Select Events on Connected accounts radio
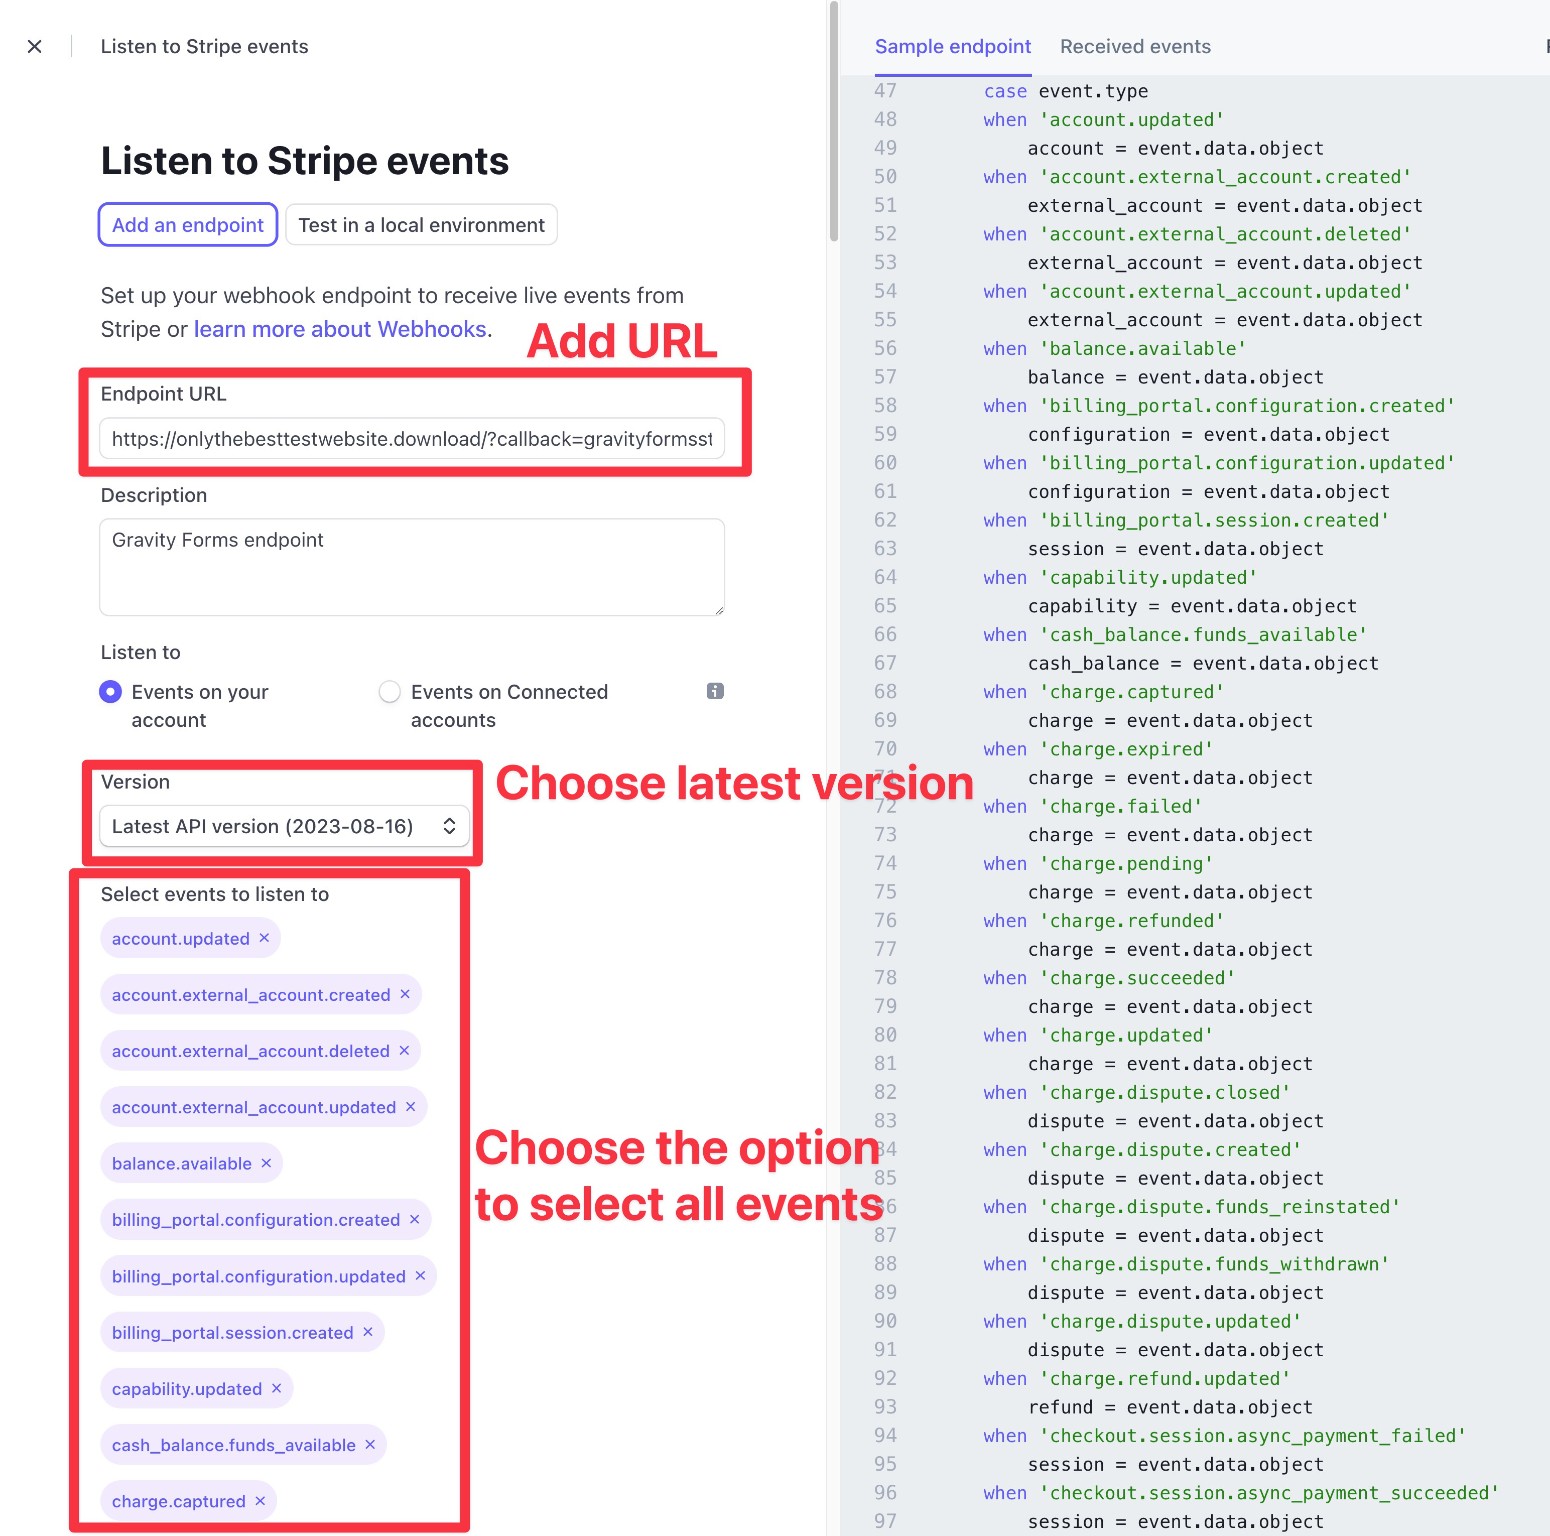Viewport: 1550px width, 1536px height. coord(390,692)
